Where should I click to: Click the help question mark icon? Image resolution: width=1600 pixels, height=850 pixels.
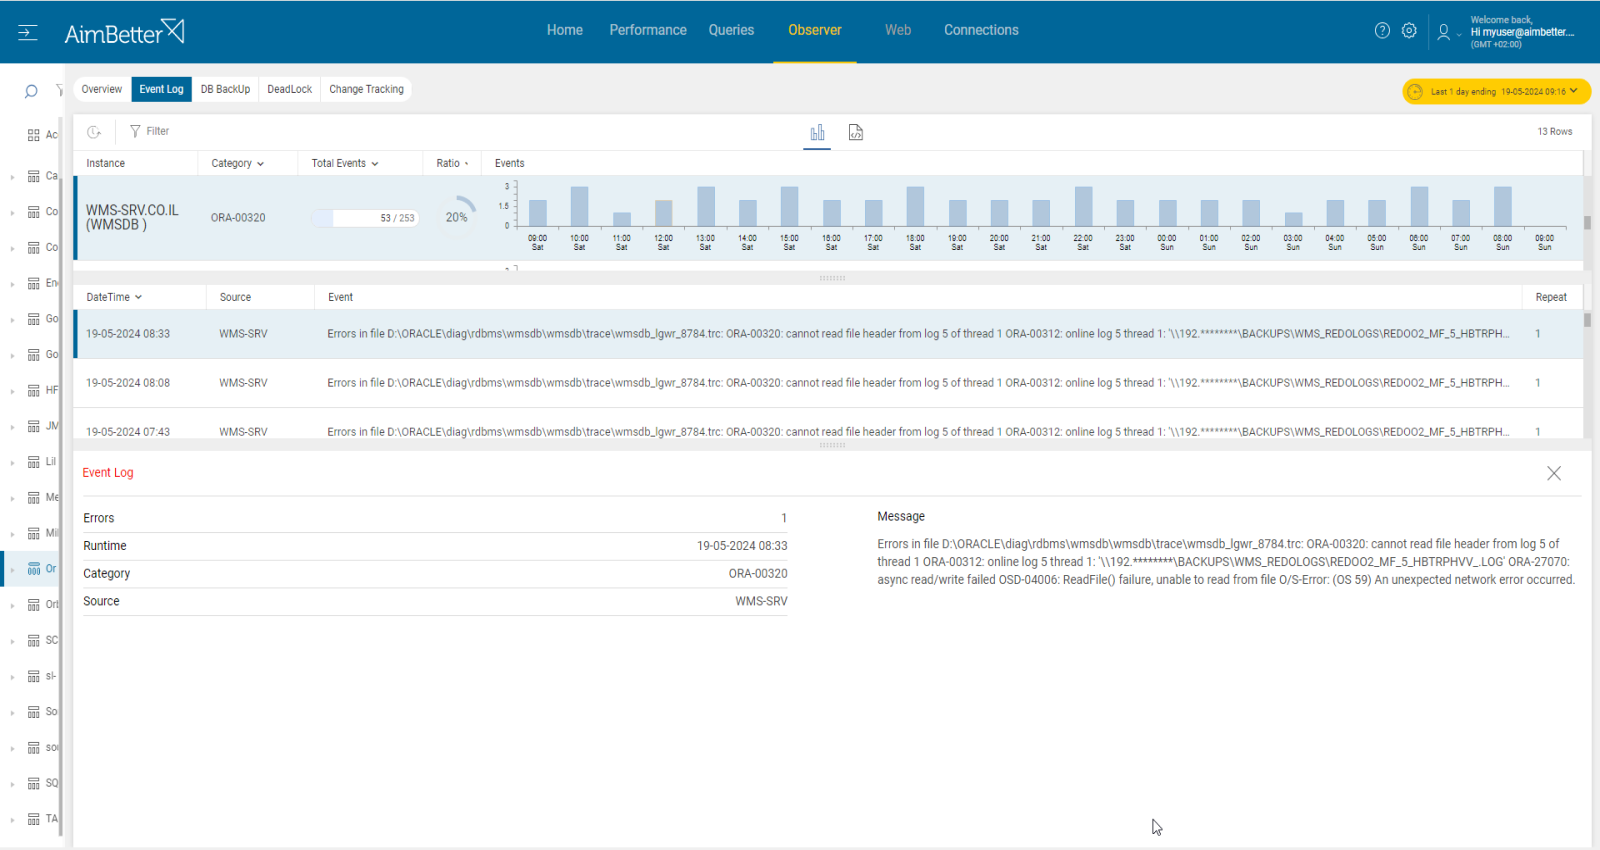1382,31
